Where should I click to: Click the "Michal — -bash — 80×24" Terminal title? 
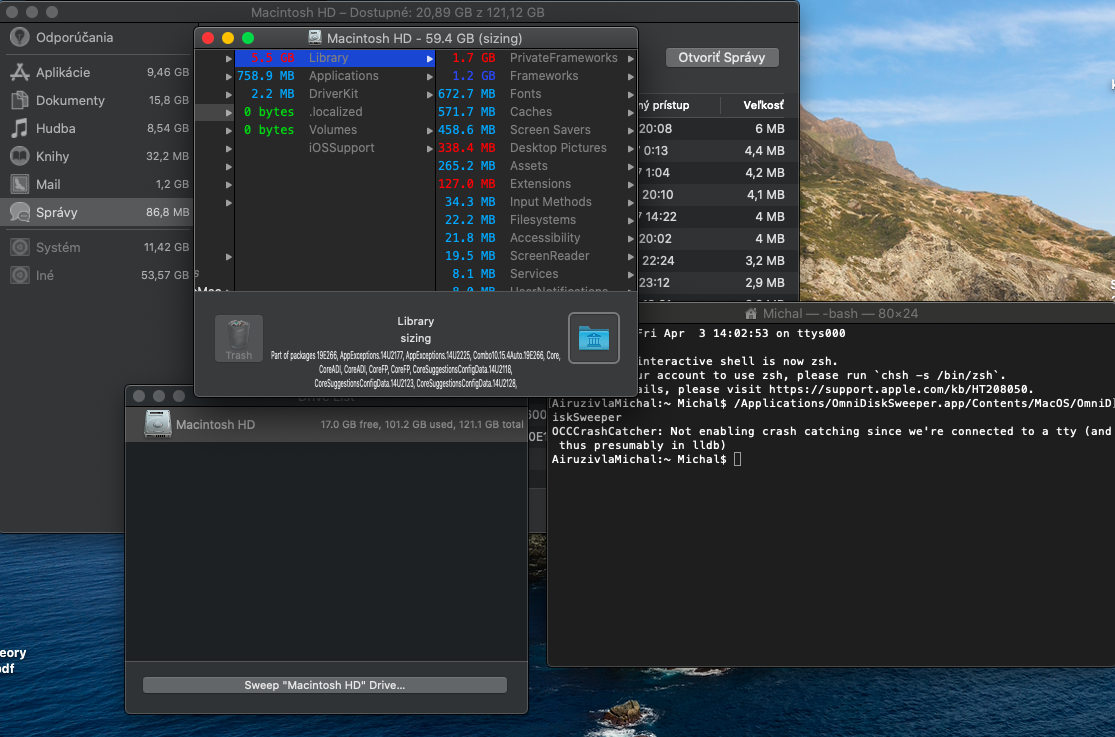[x=840, y=314]
